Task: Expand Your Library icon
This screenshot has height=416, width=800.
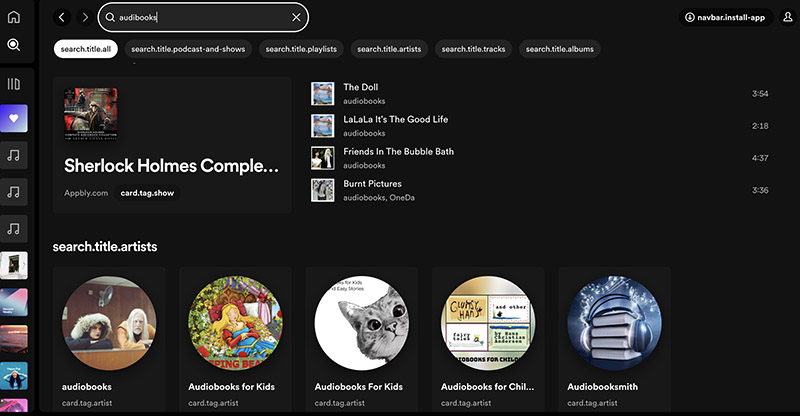Action: [x=14, y=84]
